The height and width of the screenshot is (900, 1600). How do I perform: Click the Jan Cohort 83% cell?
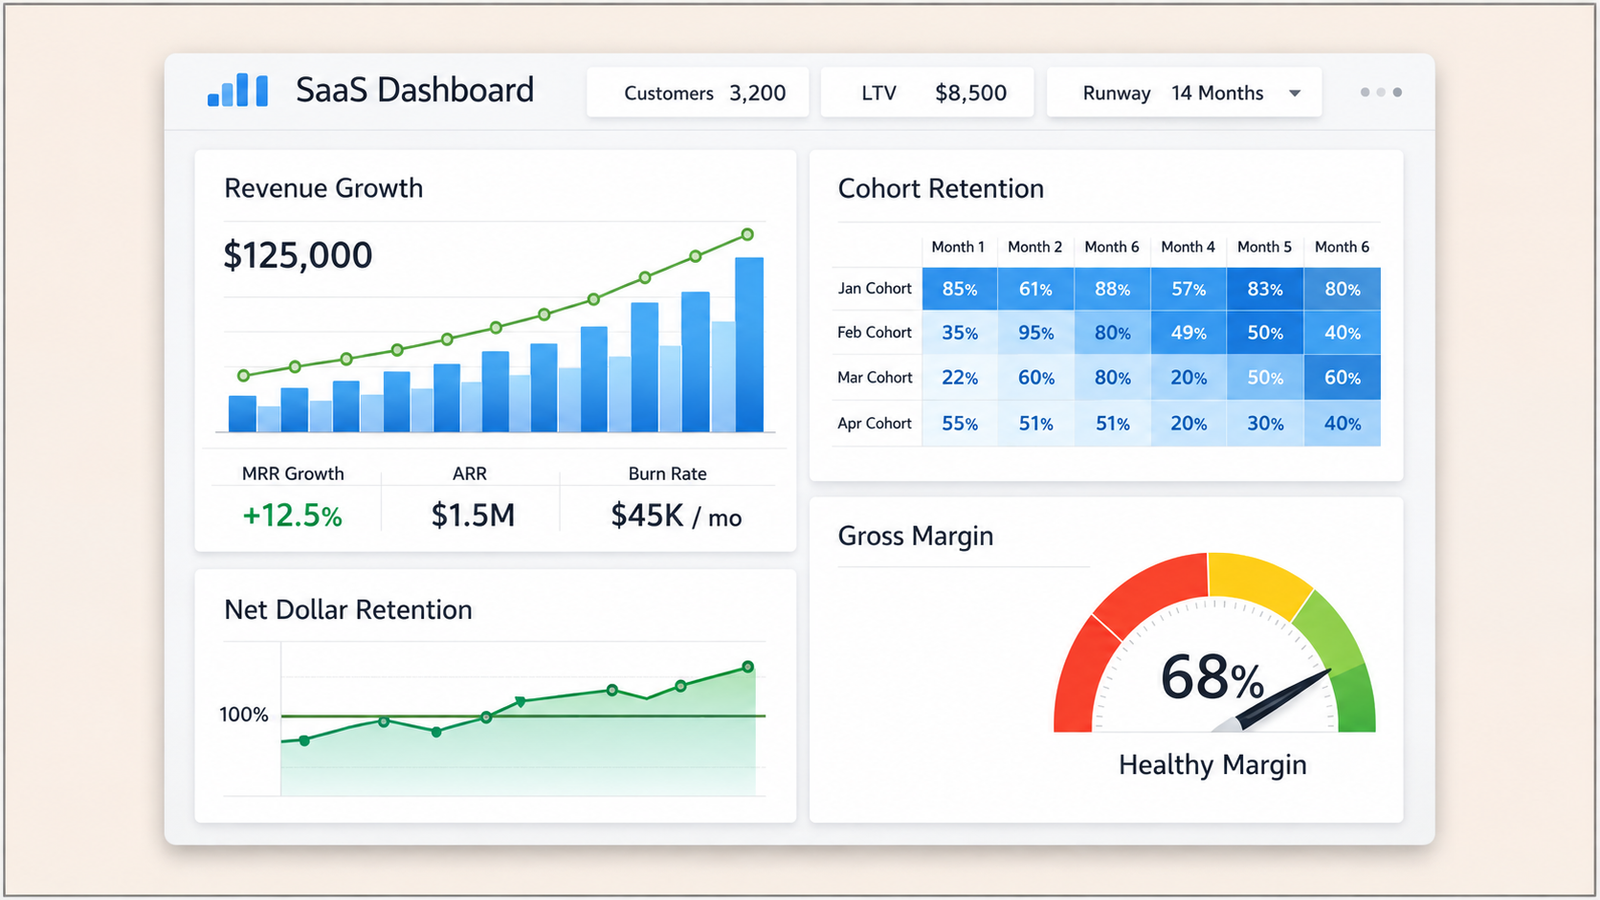tap(1265, 289)
